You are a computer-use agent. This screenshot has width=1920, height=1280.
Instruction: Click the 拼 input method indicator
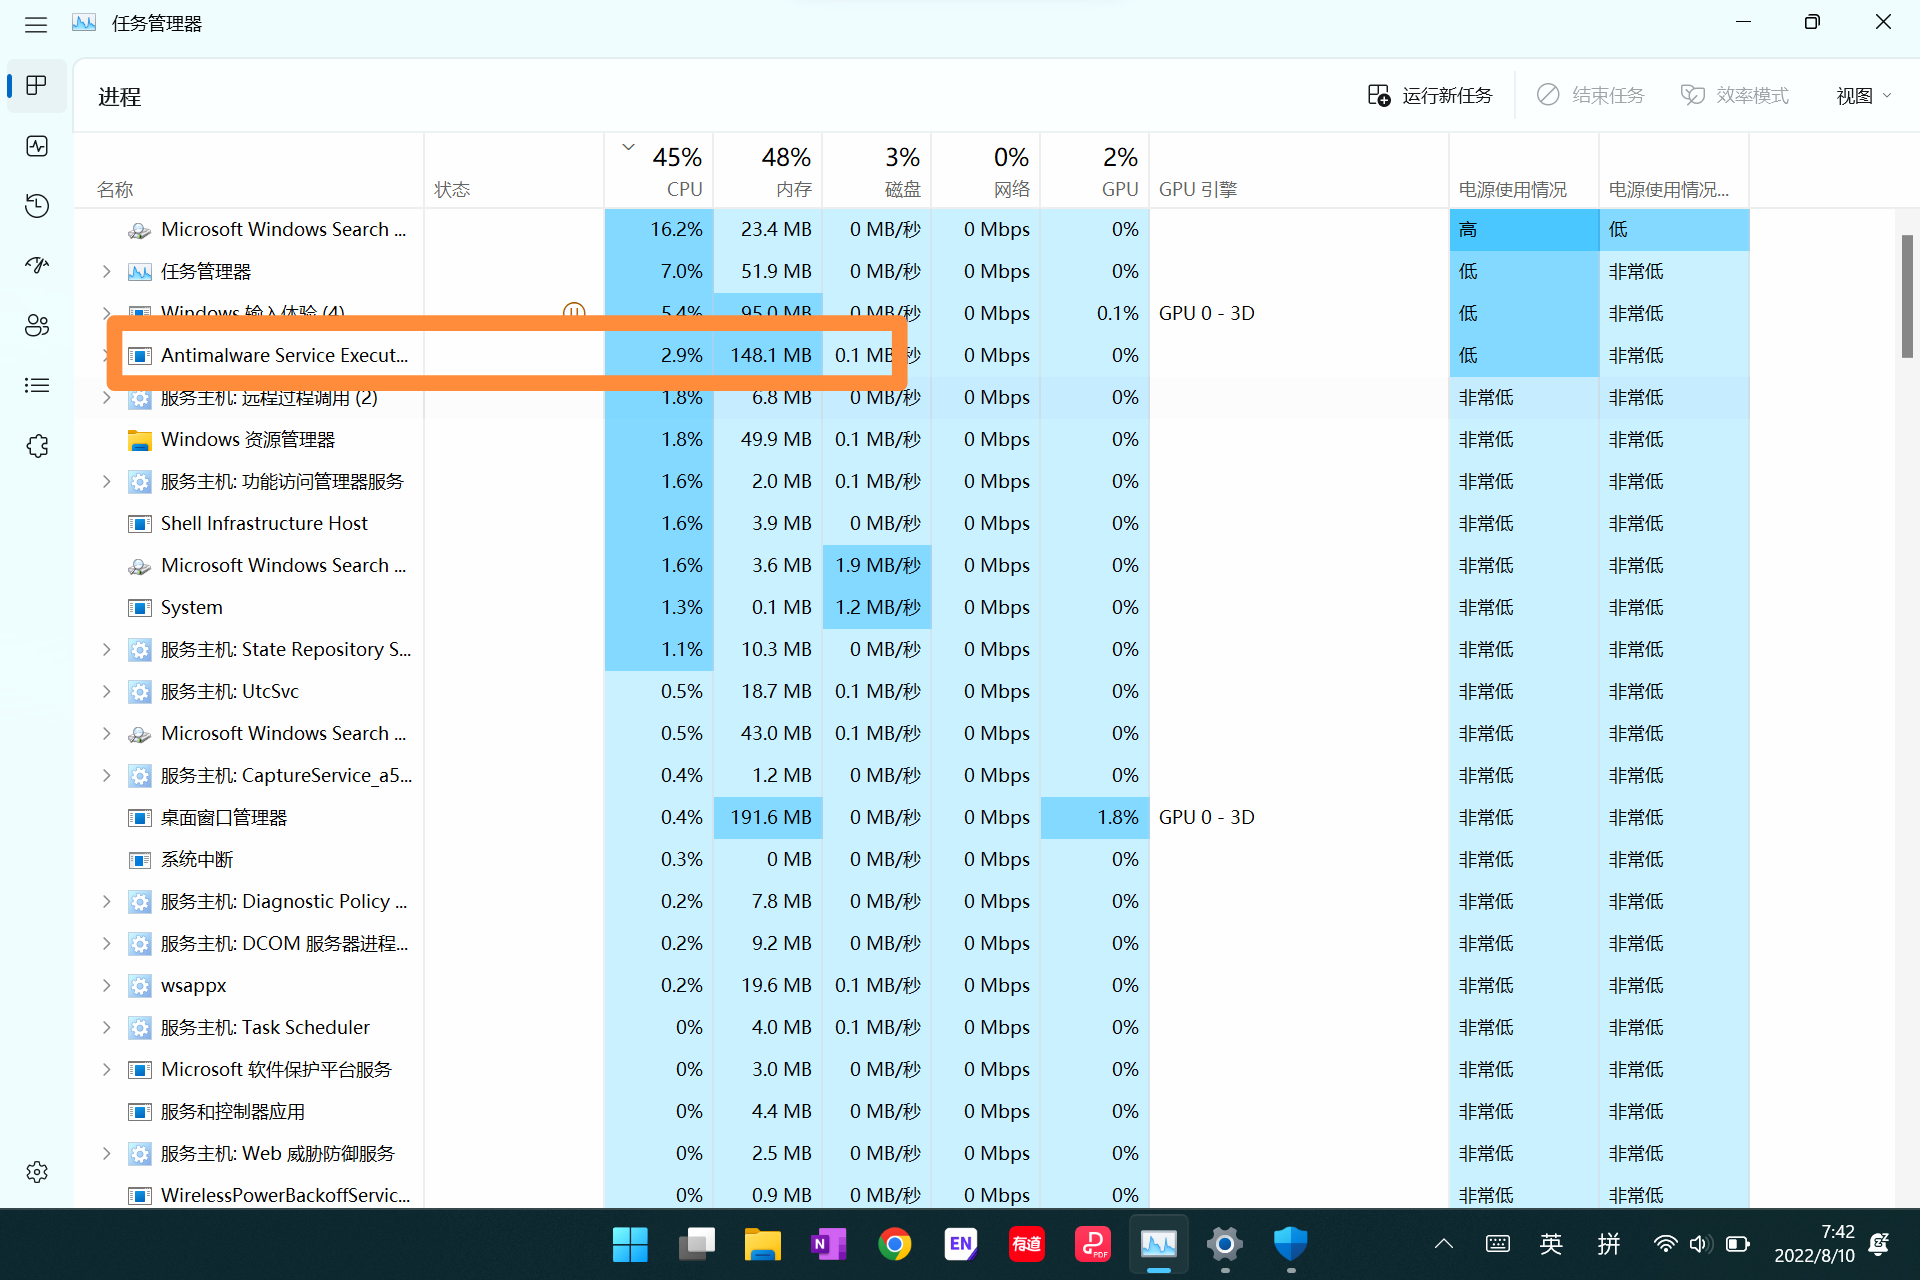[x=1608, y=1244]
